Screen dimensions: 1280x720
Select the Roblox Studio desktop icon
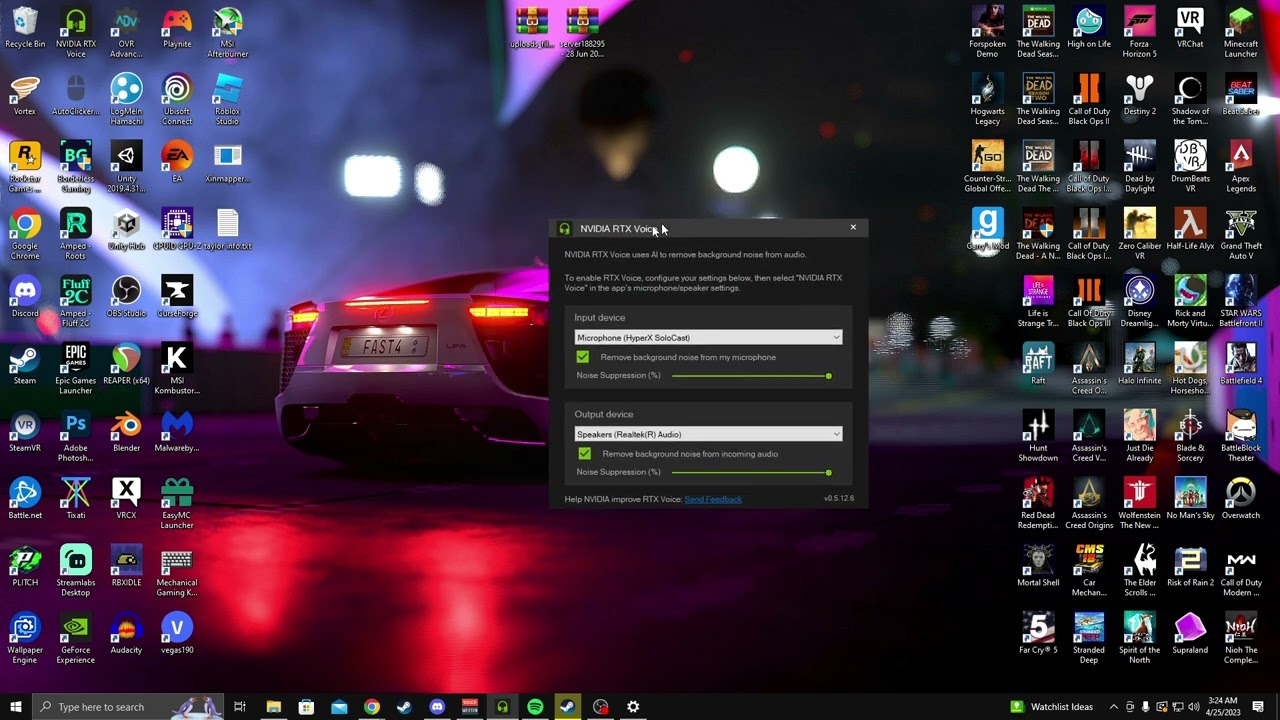click(228, 100)
